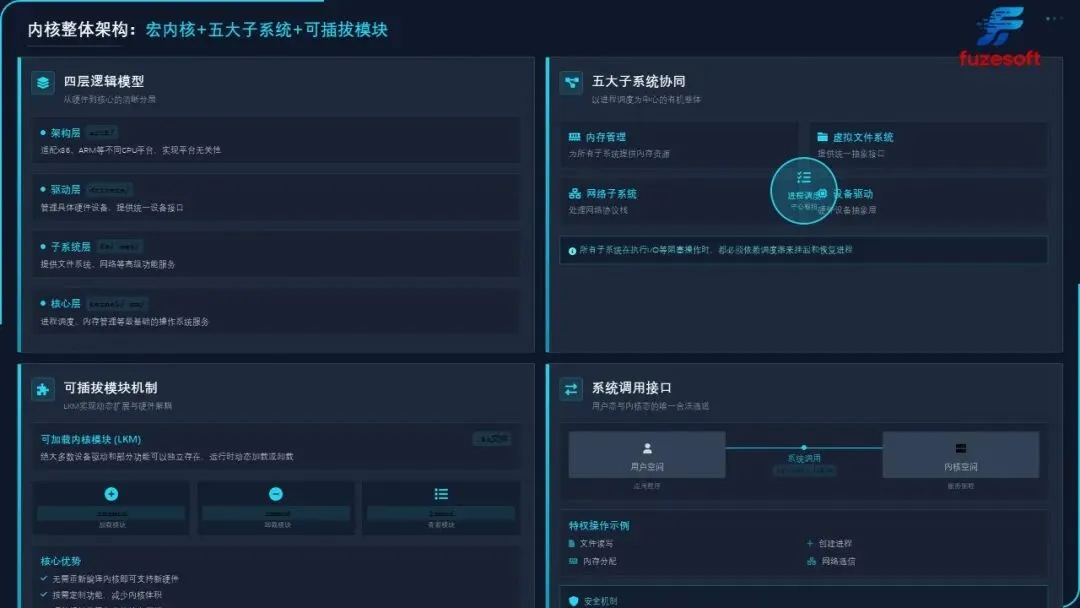This screenshot has height=608, width=1080.
Task: Click the 系统调用接口 heading
Action: tap(632, 388)
